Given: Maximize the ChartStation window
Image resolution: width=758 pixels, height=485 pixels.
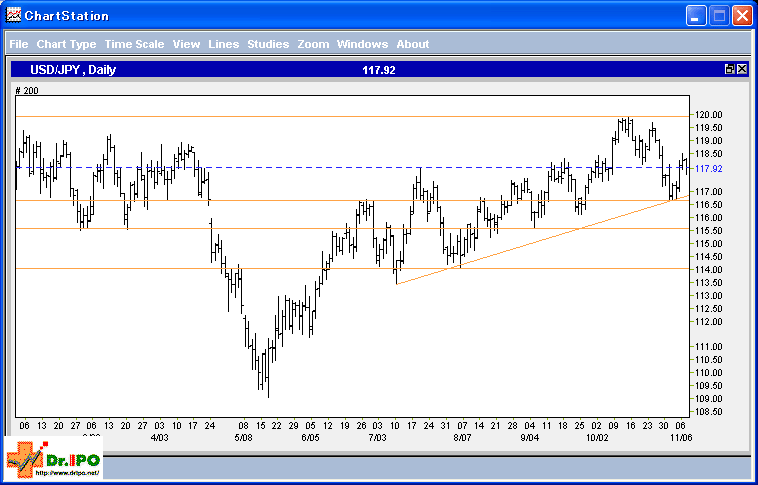Looking at the screenshot, I should click(x=719, y=16).
